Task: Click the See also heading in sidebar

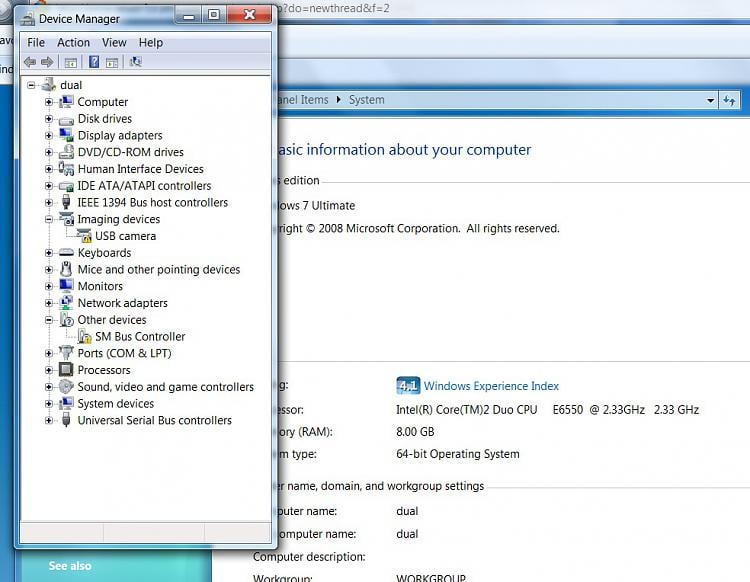Action: click(x=70, y=566)
